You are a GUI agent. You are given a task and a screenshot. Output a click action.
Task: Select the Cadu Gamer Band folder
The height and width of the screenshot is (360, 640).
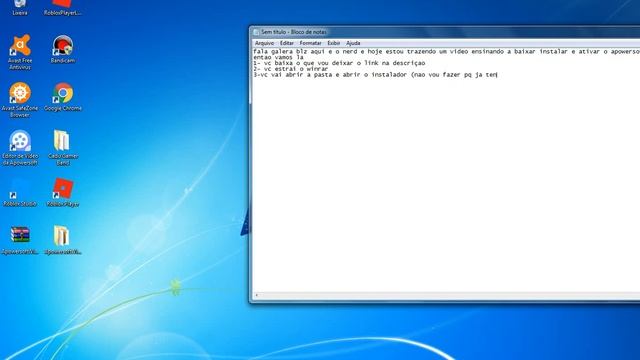coord(62,148)
